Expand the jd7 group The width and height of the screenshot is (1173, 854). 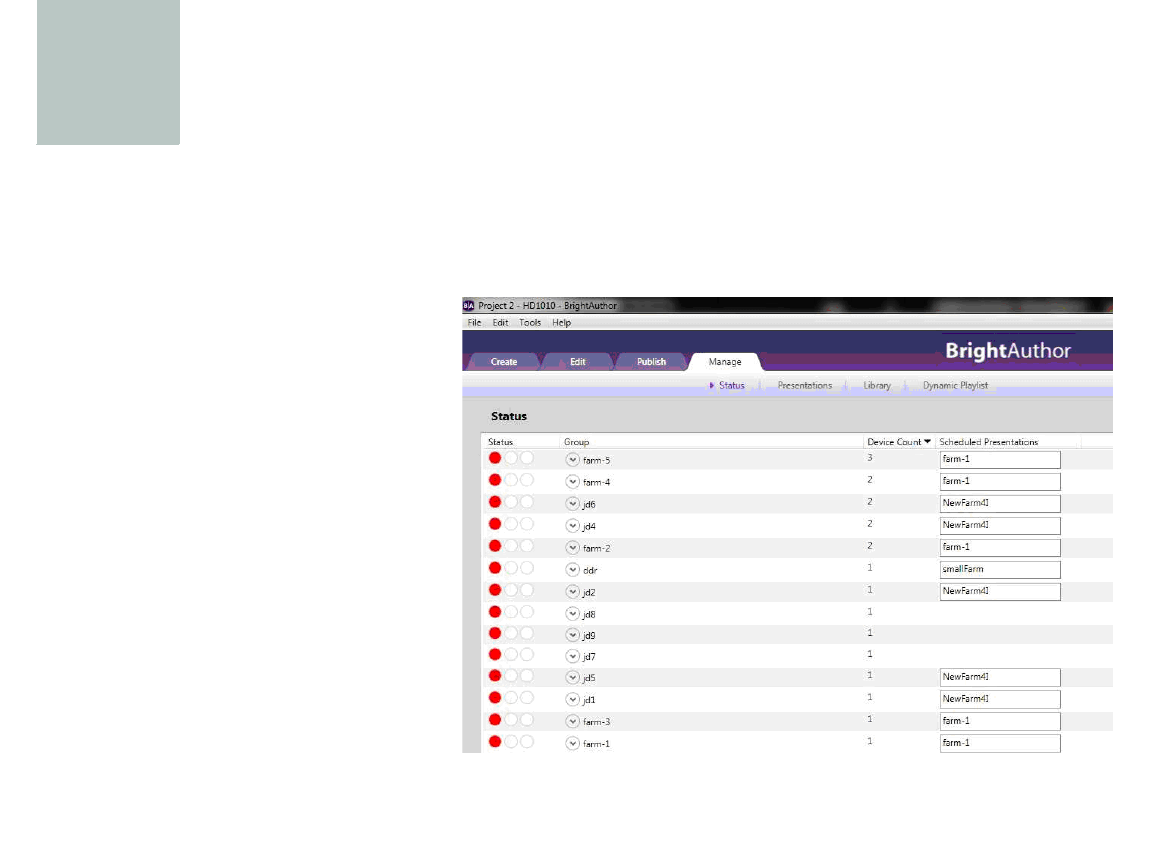[x=572, y=656]
